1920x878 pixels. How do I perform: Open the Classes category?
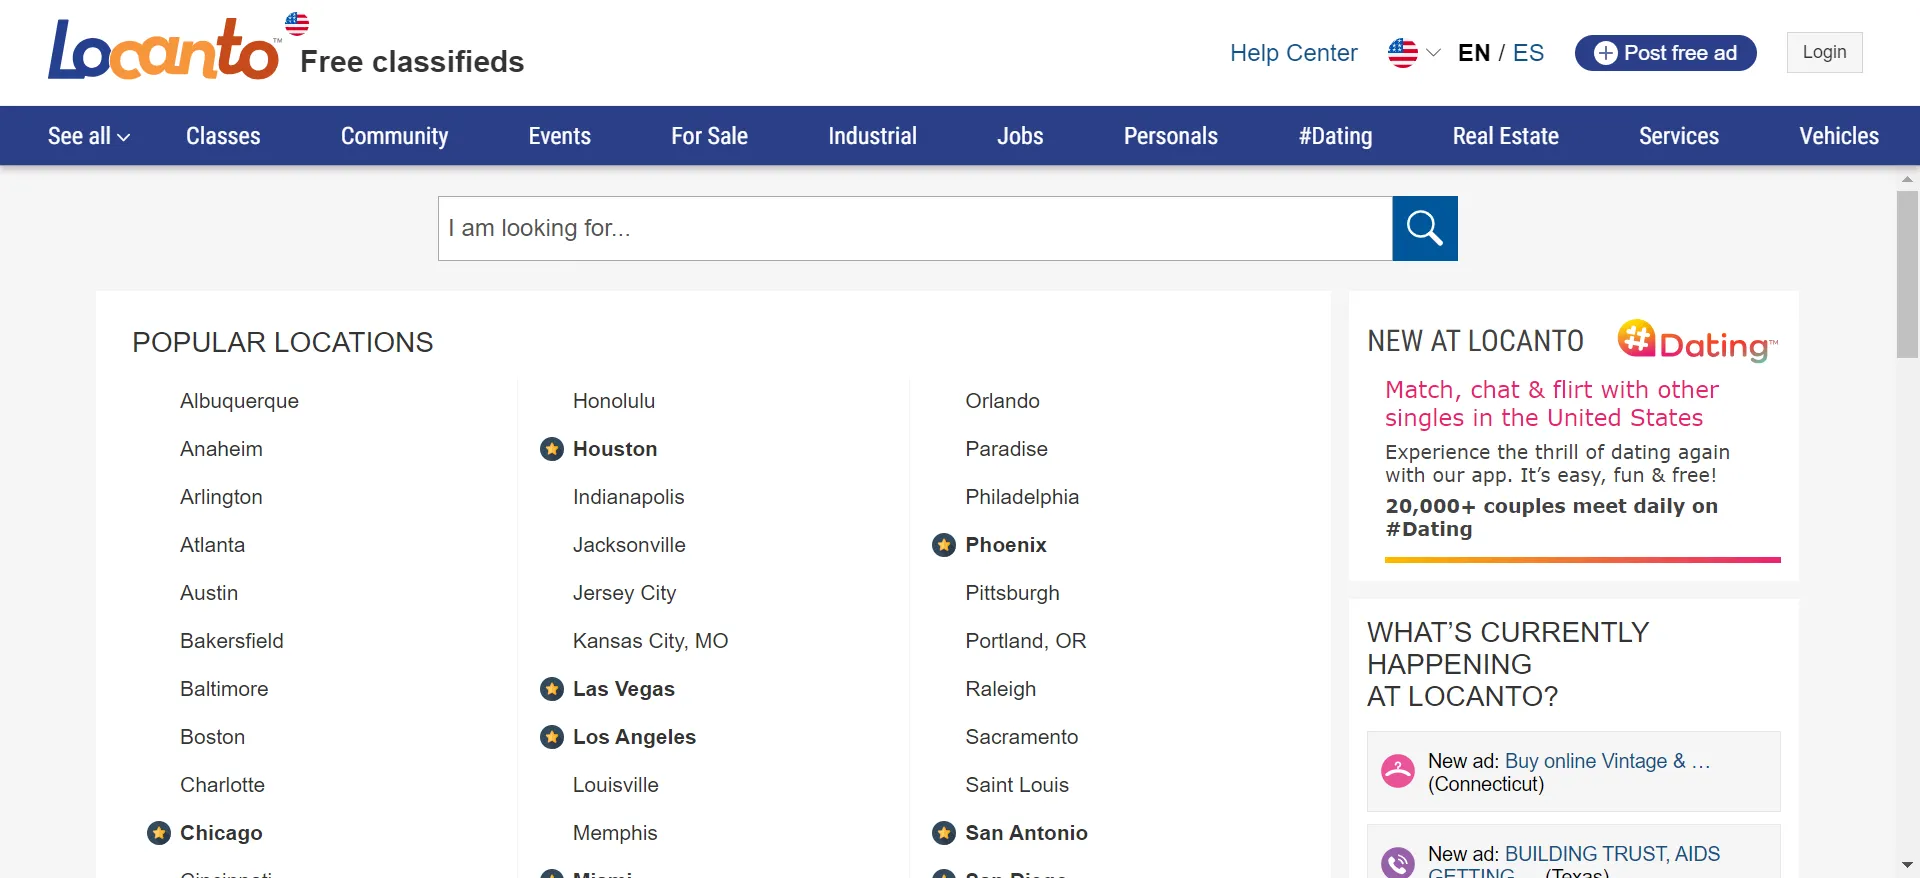[x=223, y=136]
